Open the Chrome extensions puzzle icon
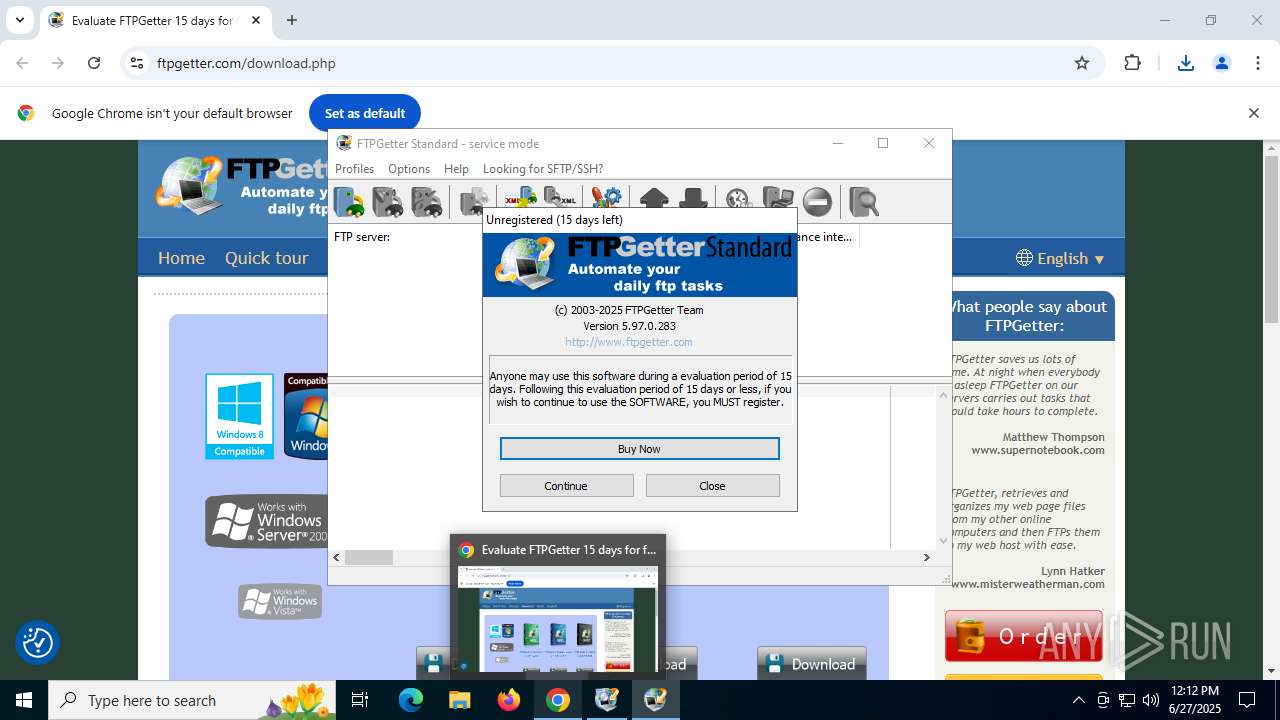The image size is (1280, 720). pos(1132,63)
